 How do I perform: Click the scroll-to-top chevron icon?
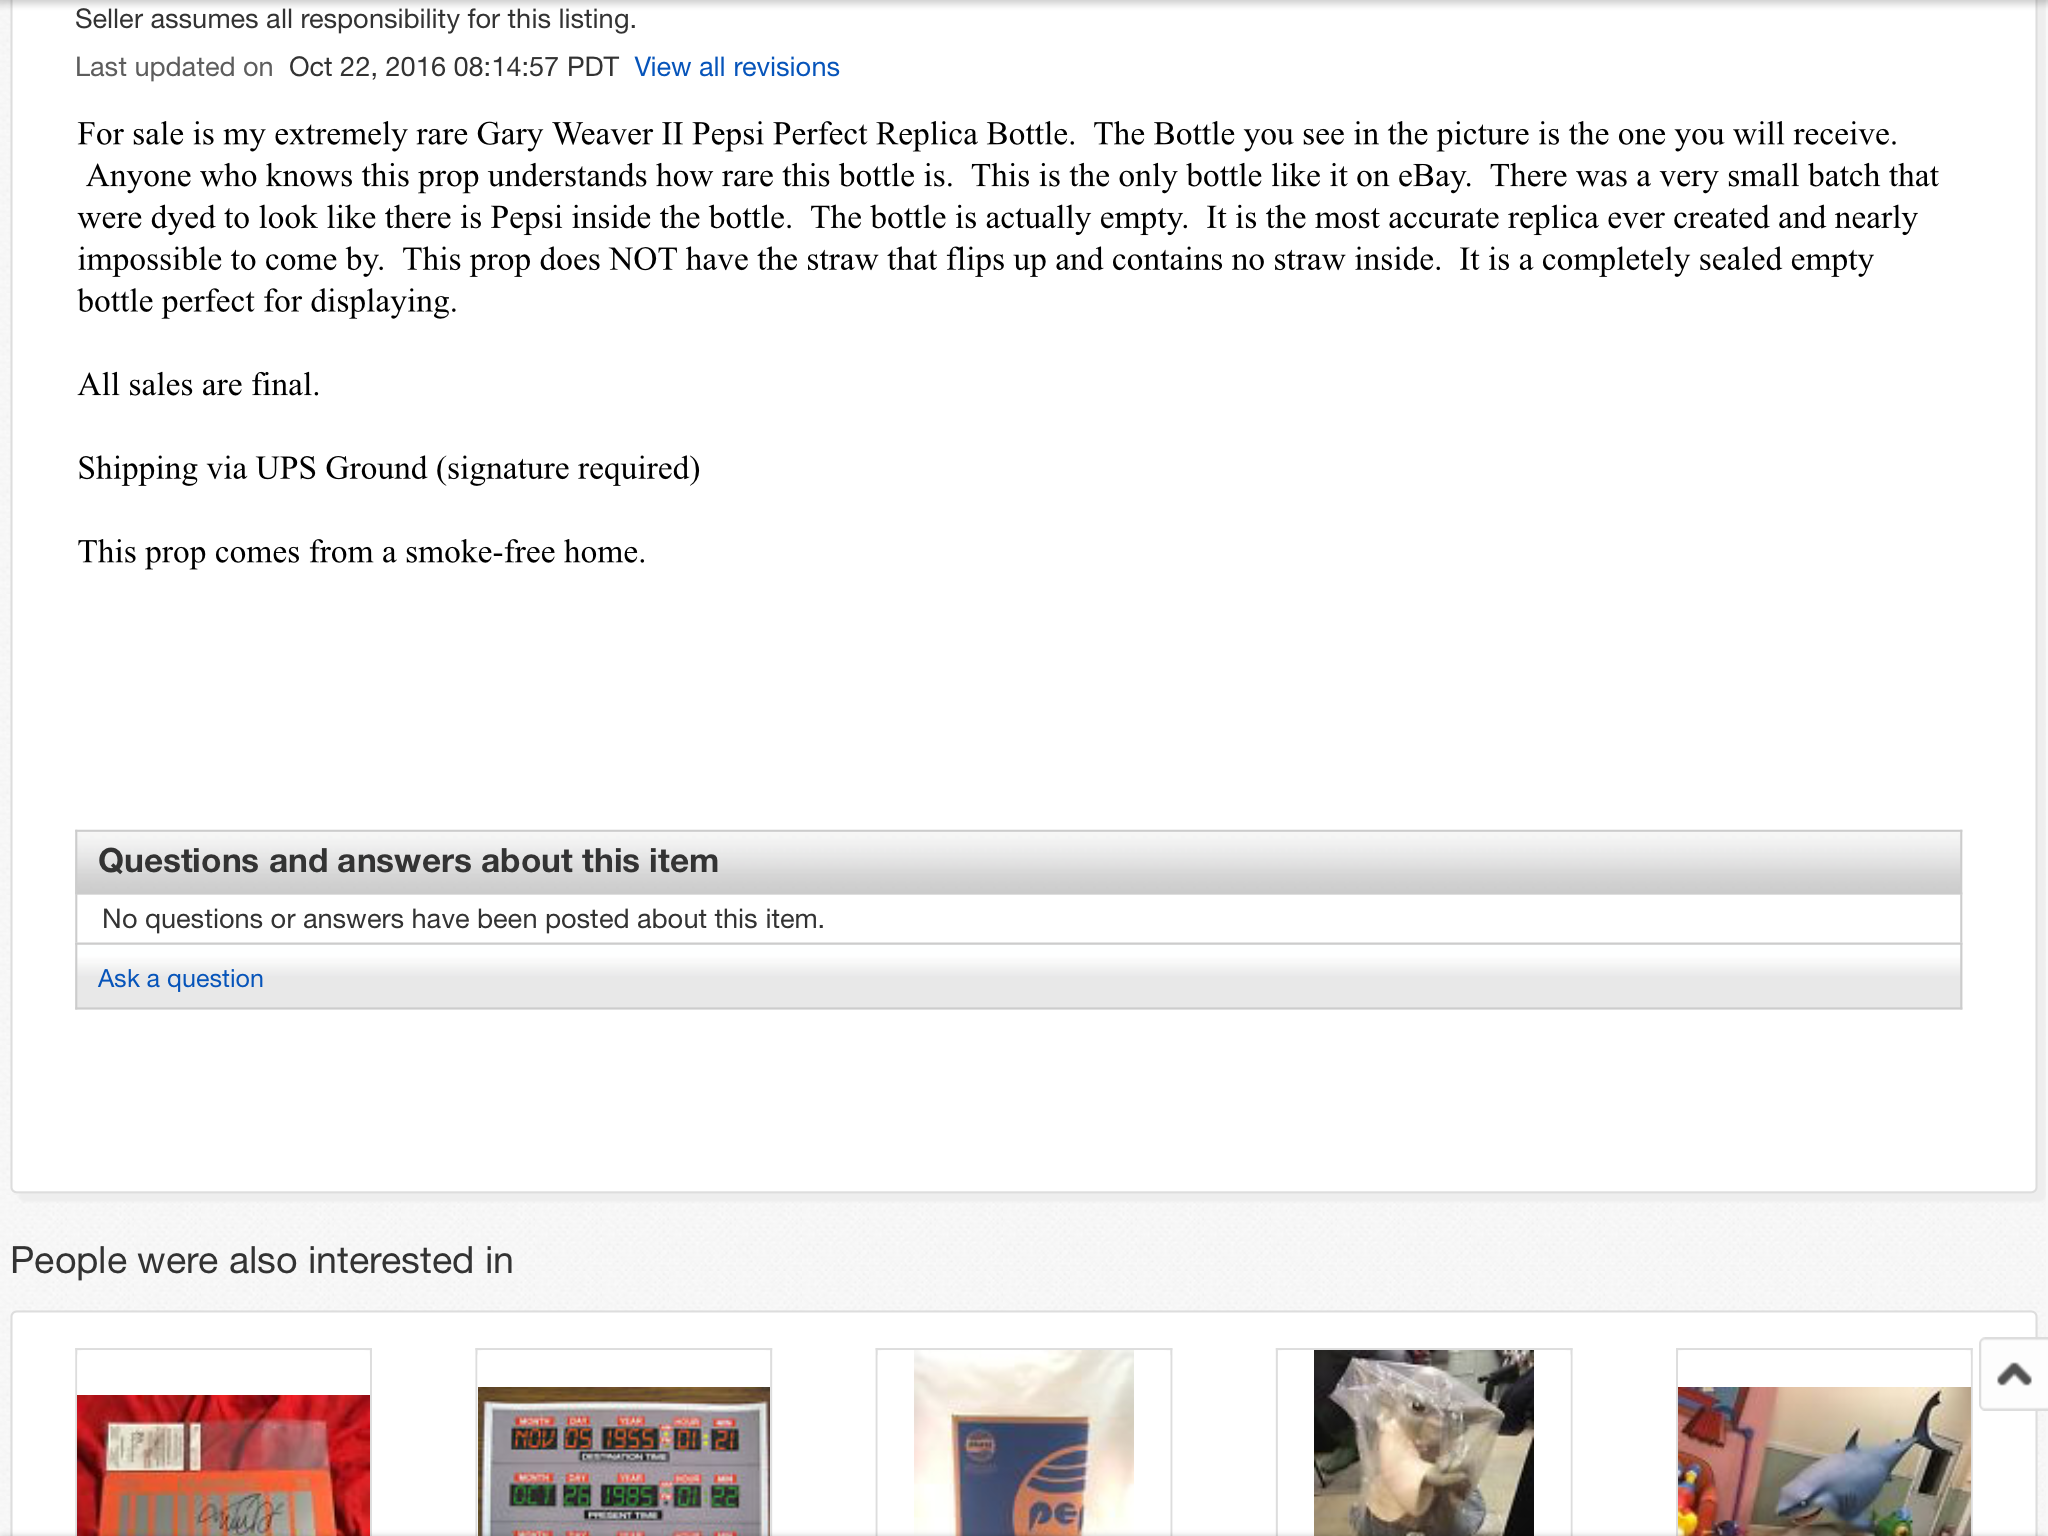tap(2014, 1374)
